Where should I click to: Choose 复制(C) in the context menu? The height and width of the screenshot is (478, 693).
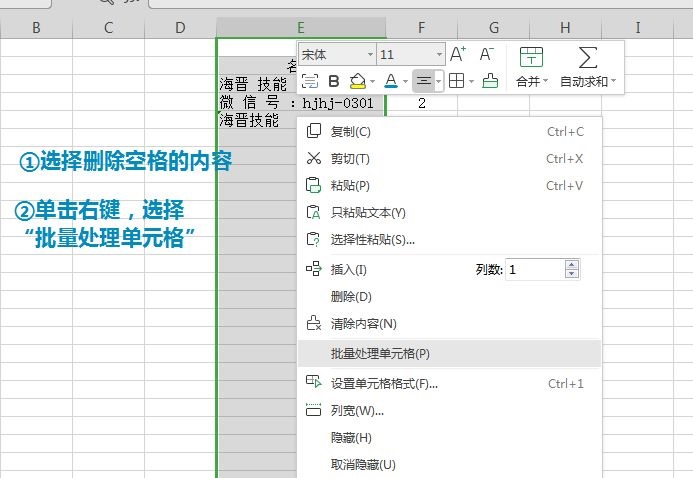click(x=350, y=131)
